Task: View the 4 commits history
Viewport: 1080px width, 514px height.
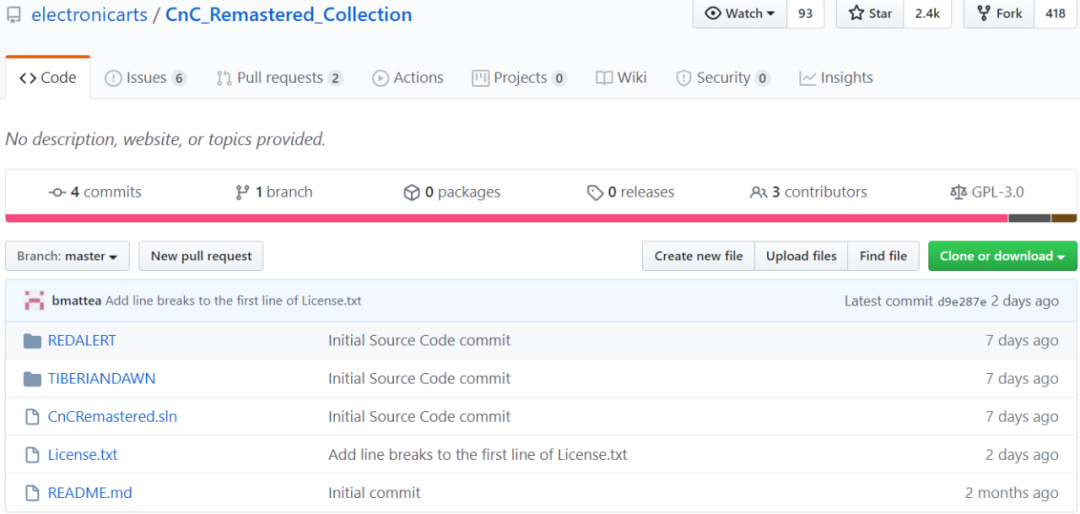Action: tap(95, 192)
